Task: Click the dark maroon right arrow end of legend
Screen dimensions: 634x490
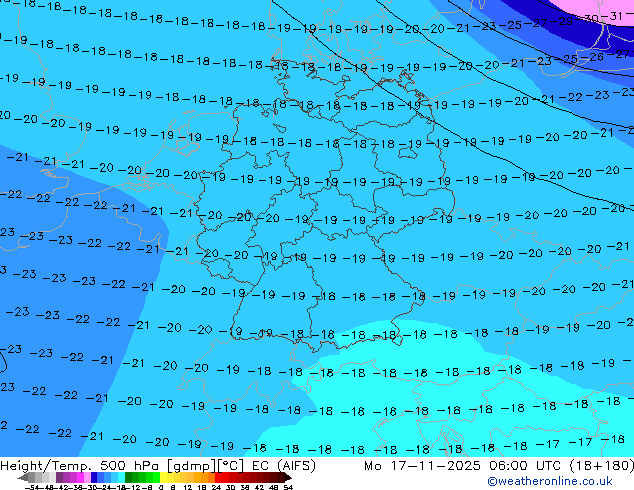Action: (288, 478)
